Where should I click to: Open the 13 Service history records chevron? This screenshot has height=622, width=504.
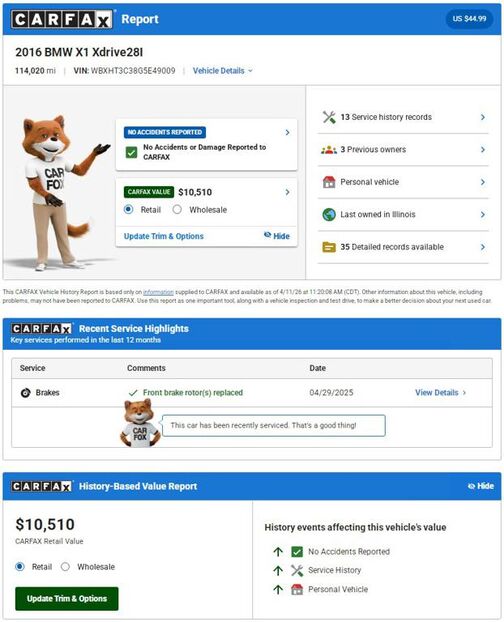[483, 117]
